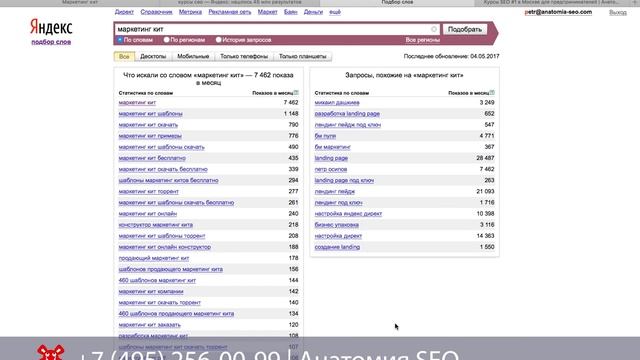This screenshot has width=640, height=360.
Task: Click 'Последнее обновление: 04.05.2017' text
Action: tap(451, 56)
